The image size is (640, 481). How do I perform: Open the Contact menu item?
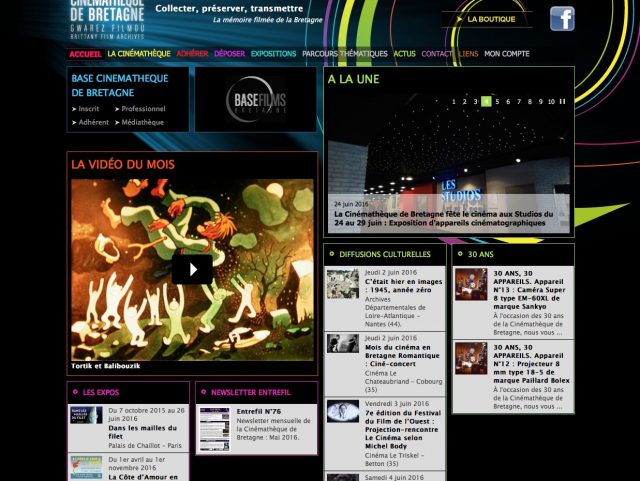pos(436,53)
